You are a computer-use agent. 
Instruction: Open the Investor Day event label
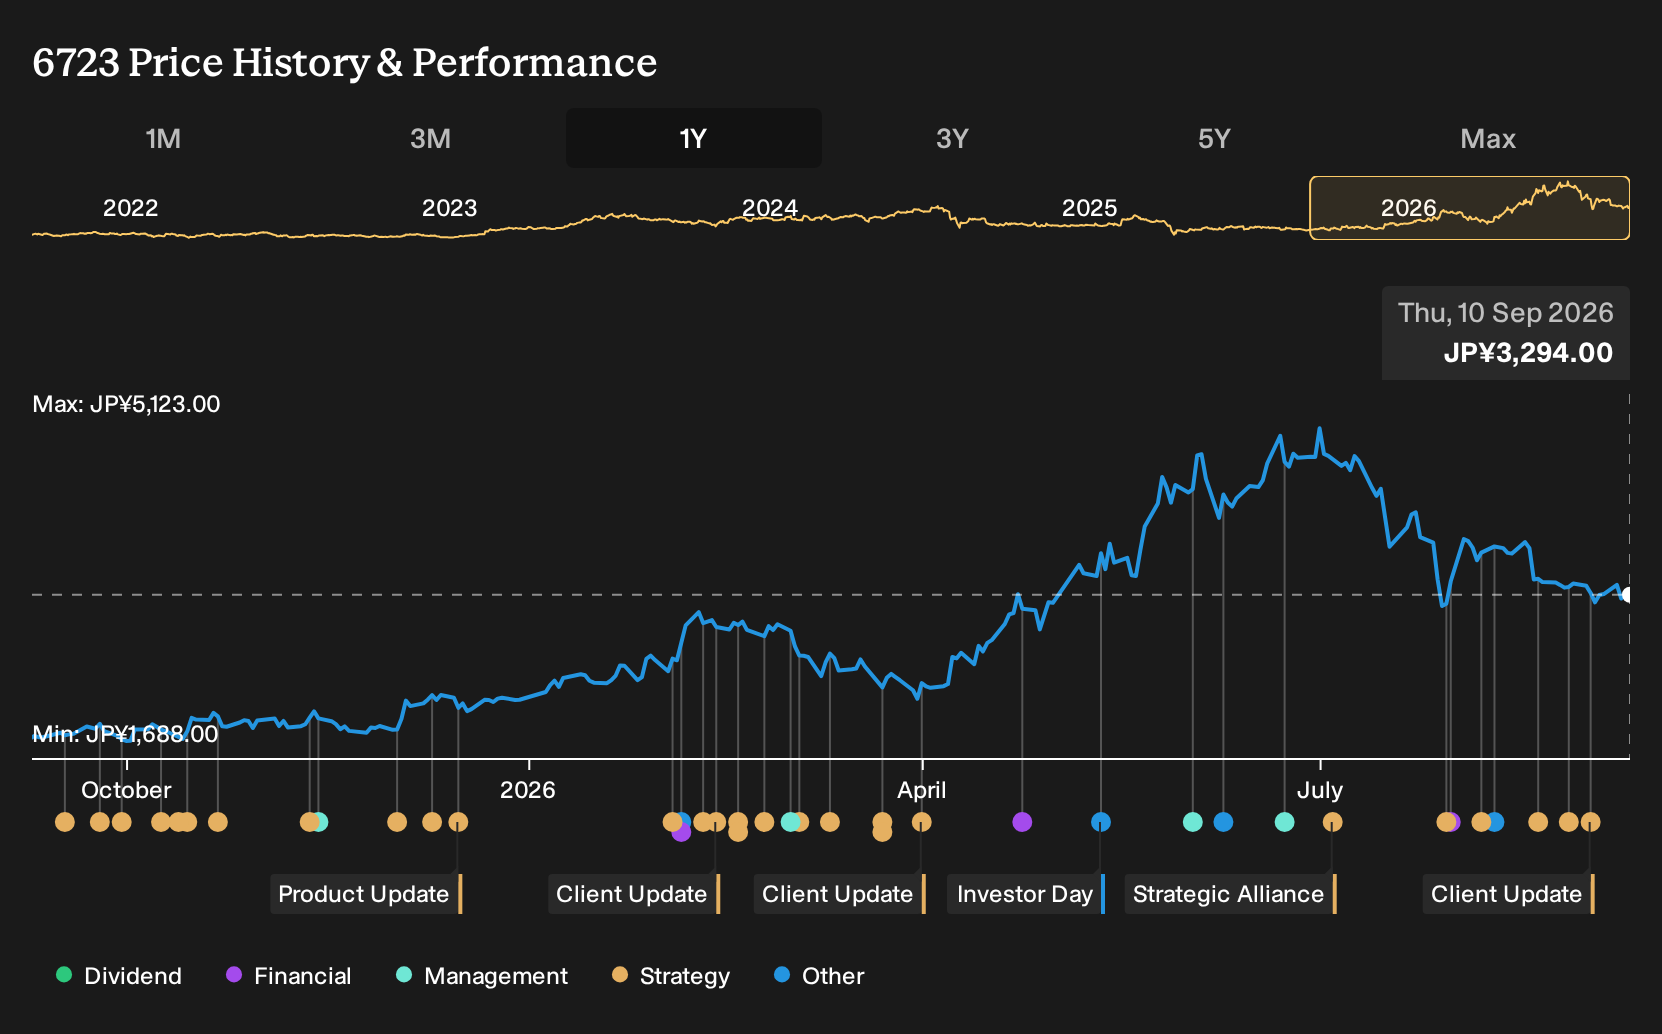(1026, 894)
